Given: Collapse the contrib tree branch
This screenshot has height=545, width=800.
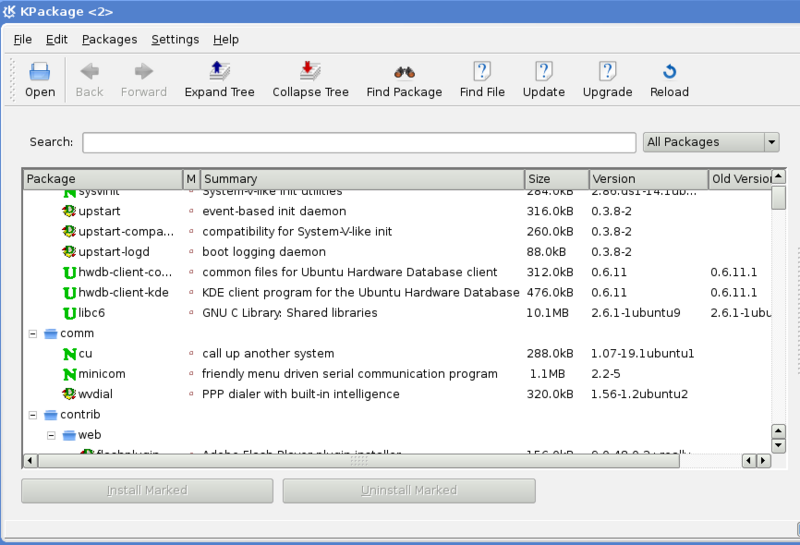Looking at the screenshot, I should click(33, 415).
